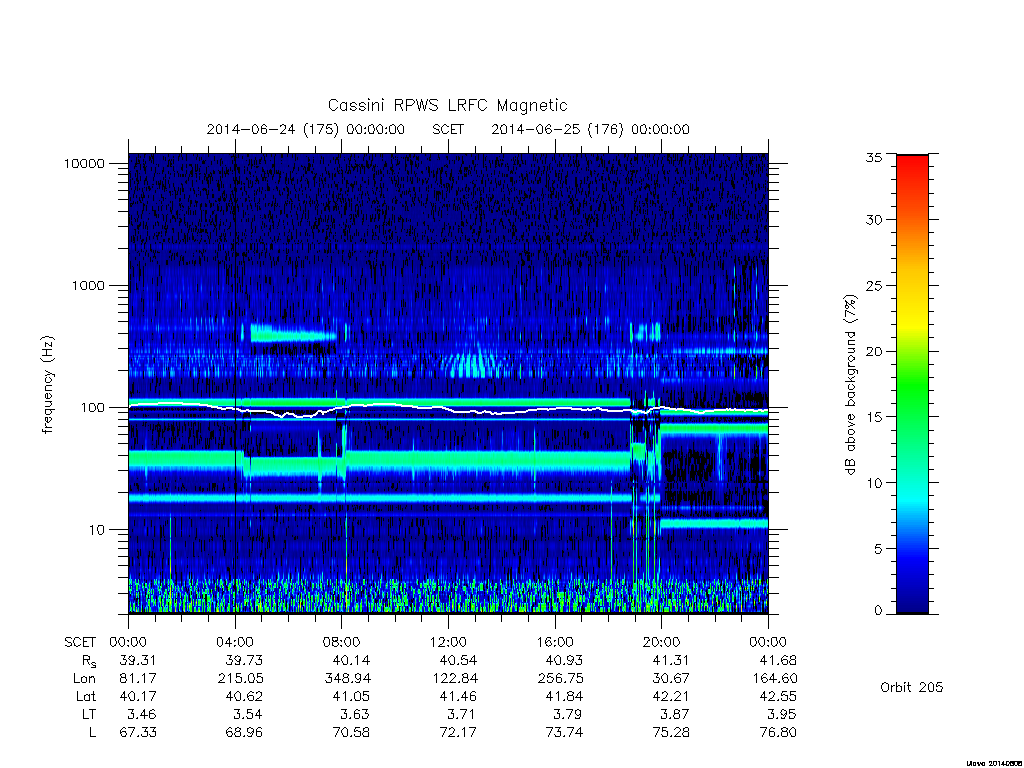Click the L value 76.80
1024x768 pixels.
click(x=778, y=733)
